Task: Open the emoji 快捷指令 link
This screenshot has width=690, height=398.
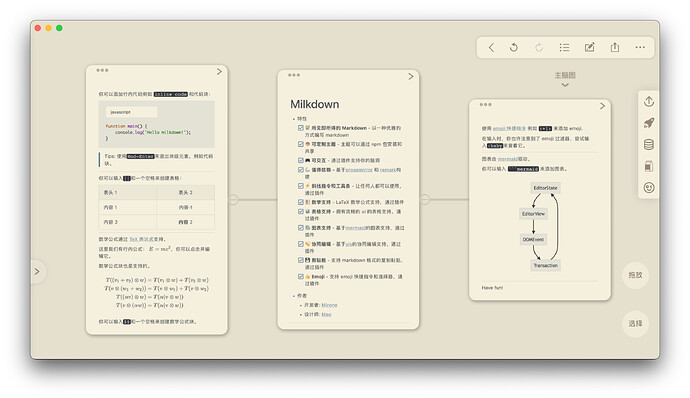Action: [509, 129]
